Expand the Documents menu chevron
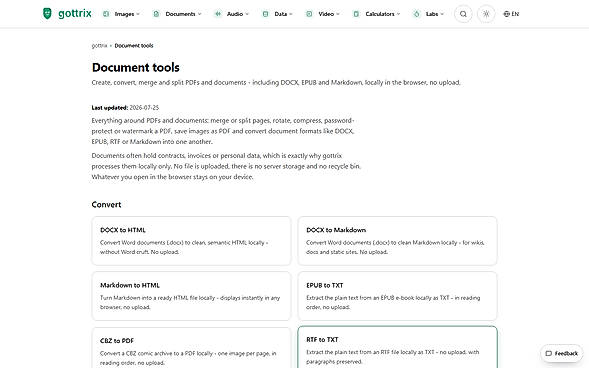The width and height of the screenshot is (589, 368). click(x=199, y=14)
